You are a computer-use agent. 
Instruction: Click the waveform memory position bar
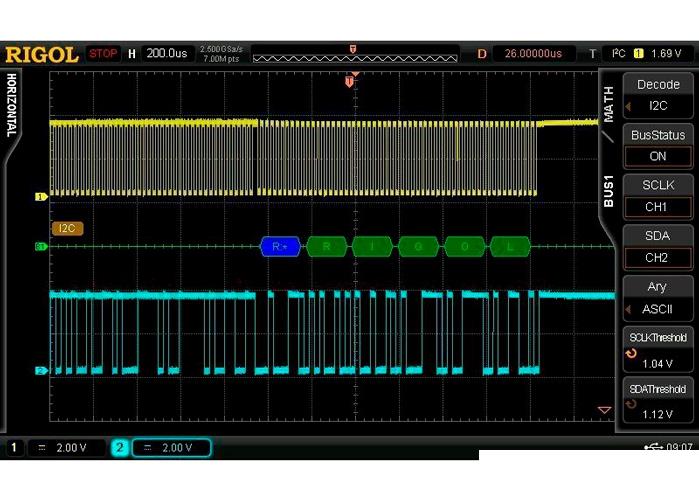[350, 57]
